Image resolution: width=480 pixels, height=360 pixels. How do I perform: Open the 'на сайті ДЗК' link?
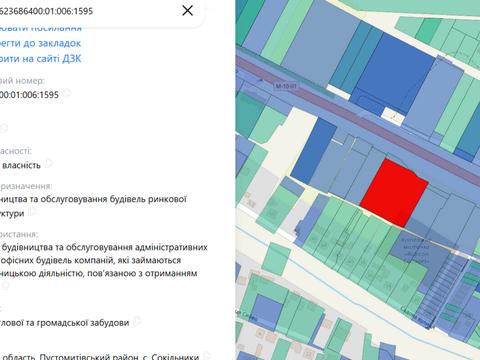41,59
